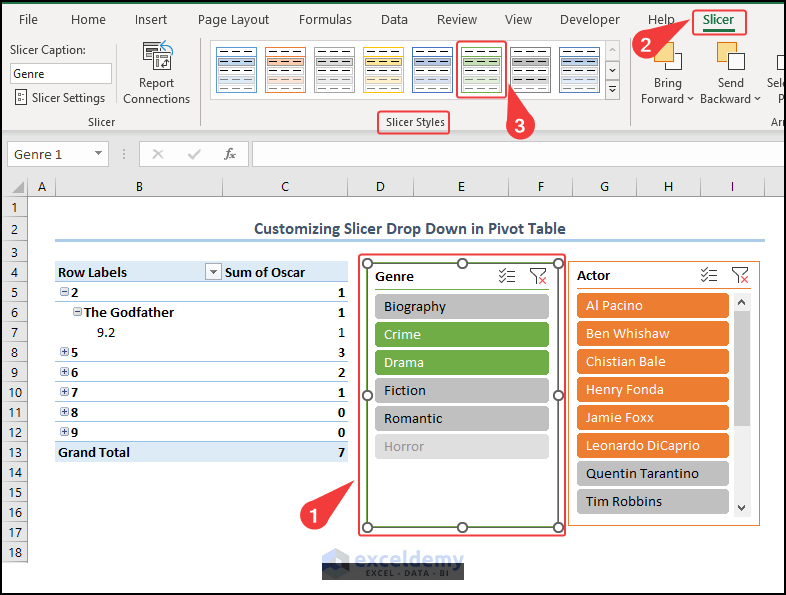Screen dimensions: 786x595
Task: Expand pivot row group 7
Action: click(64, 391)
